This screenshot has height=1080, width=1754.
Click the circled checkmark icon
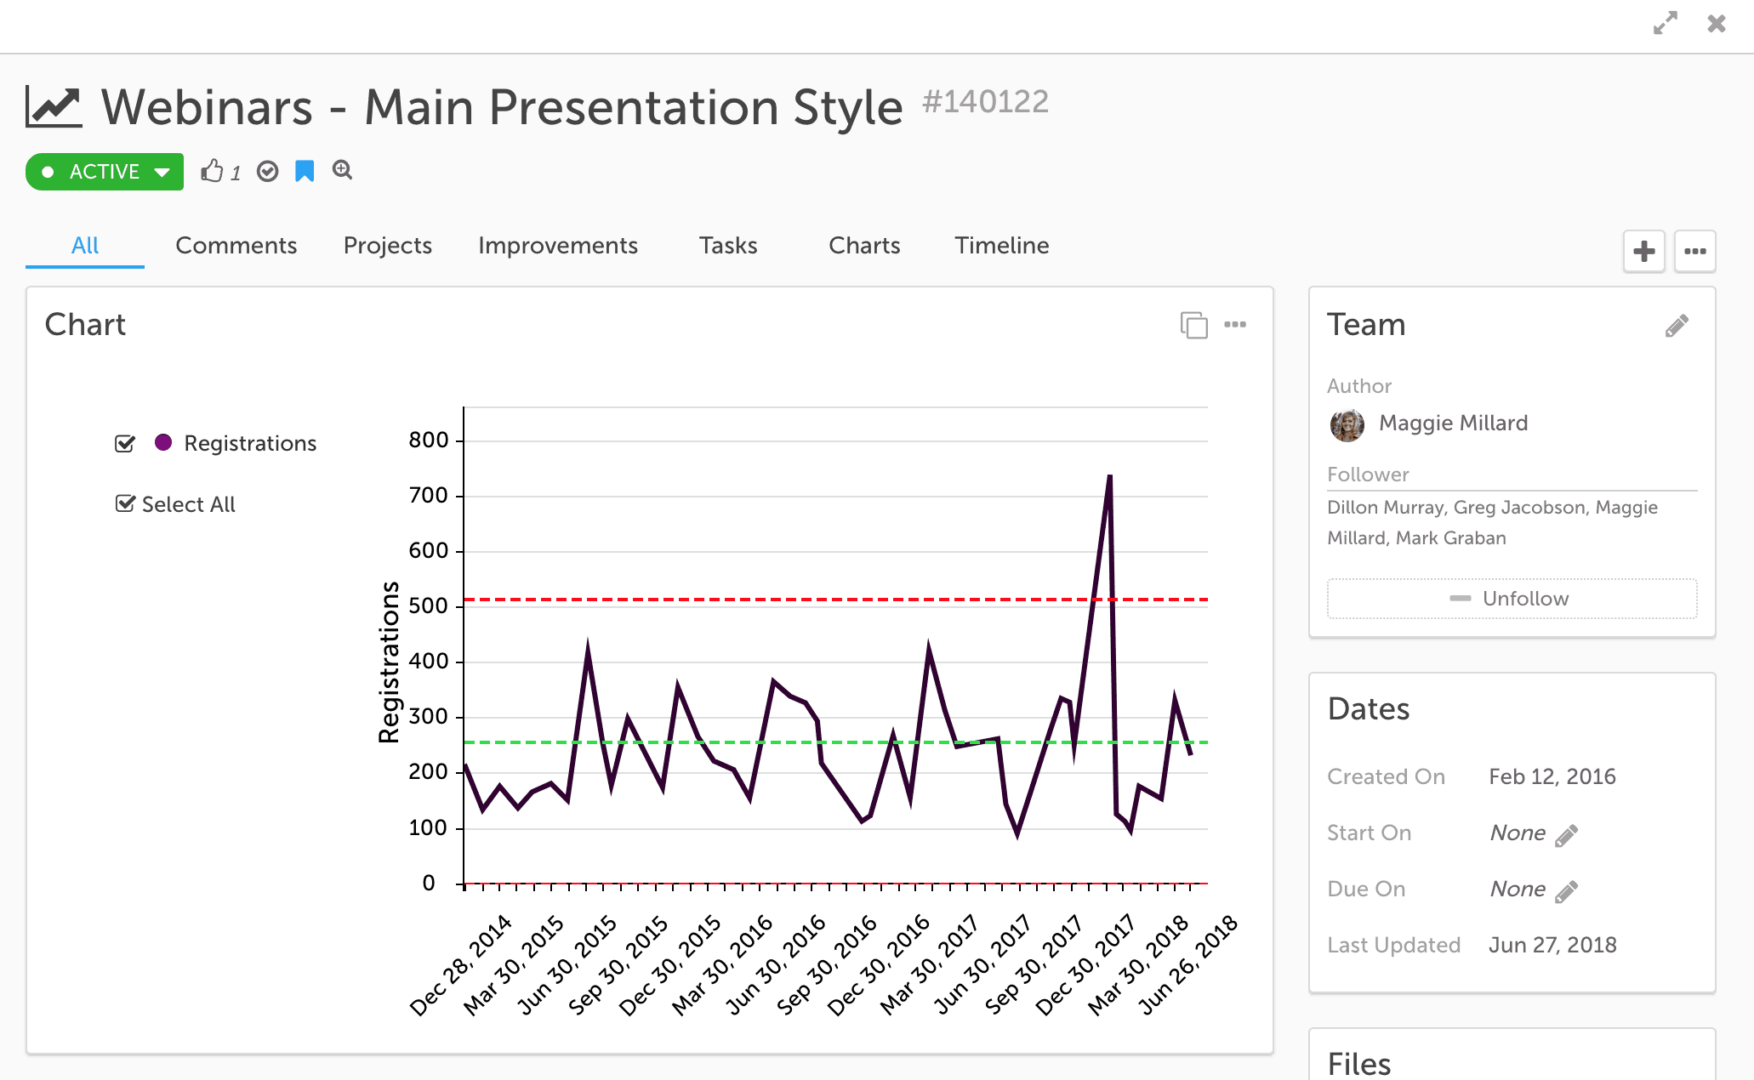click(x=267, y=171)
